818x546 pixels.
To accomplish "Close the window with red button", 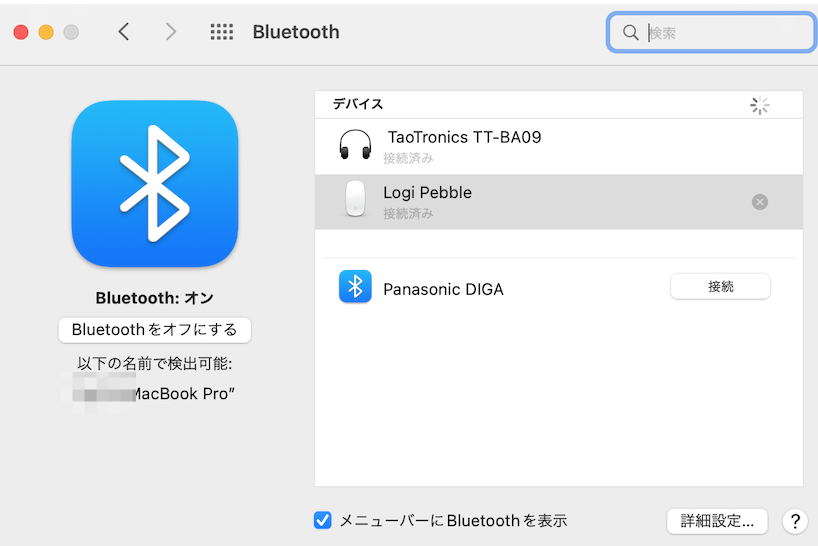I will point(21,32).
